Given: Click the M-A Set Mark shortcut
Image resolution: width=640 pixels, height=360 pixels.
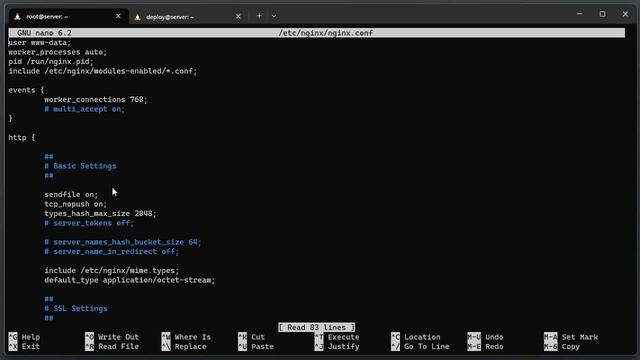Looking at the screenshot, I should (x=571, y=337).
